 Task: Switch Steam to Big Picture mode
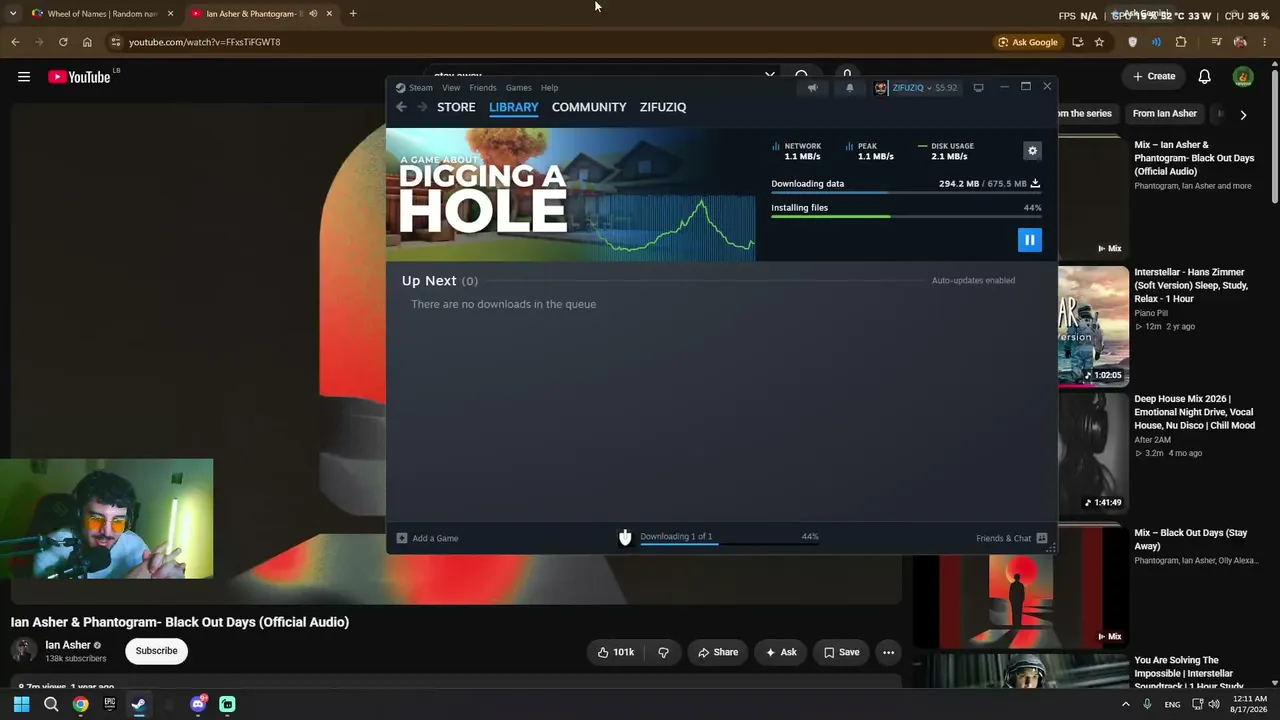pos(978,88)
